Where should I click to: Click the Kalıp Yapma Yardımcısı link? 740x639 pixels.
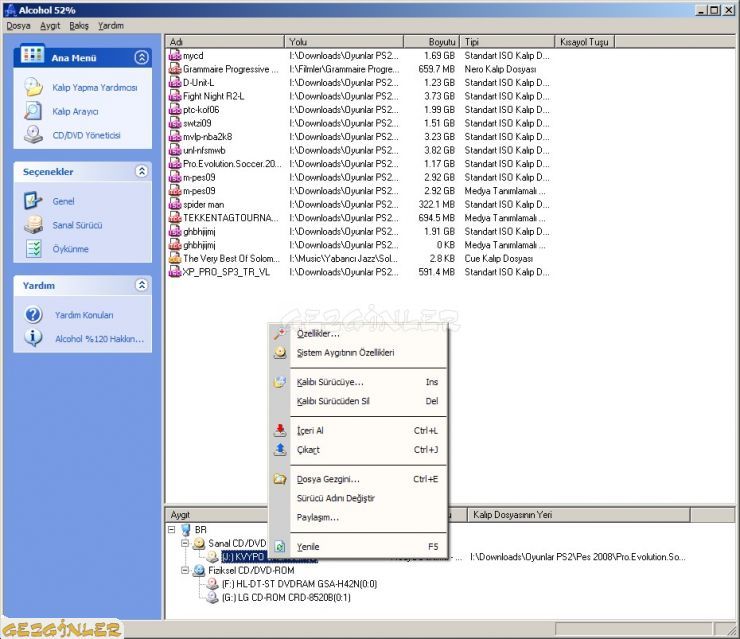click(95, 88)
